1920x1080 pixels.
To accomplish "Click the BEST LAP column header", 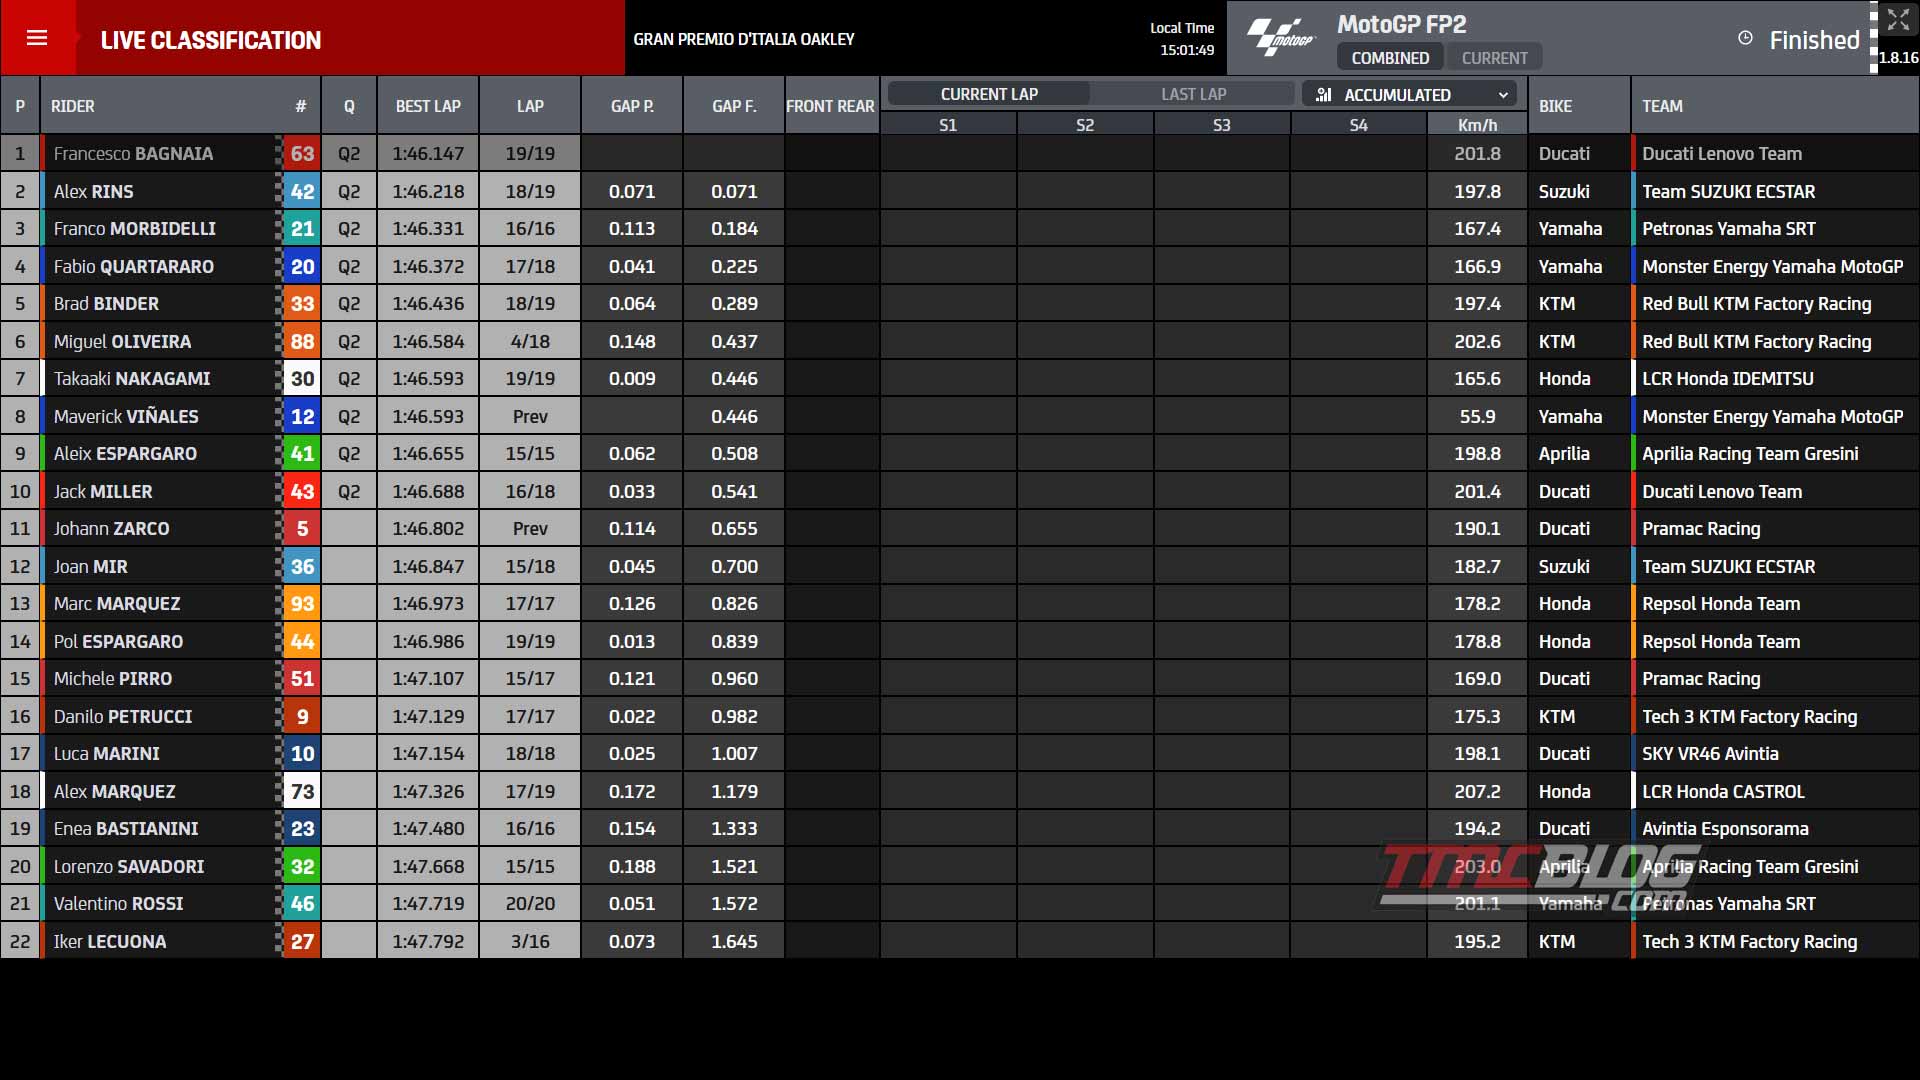I will (428, 106).
